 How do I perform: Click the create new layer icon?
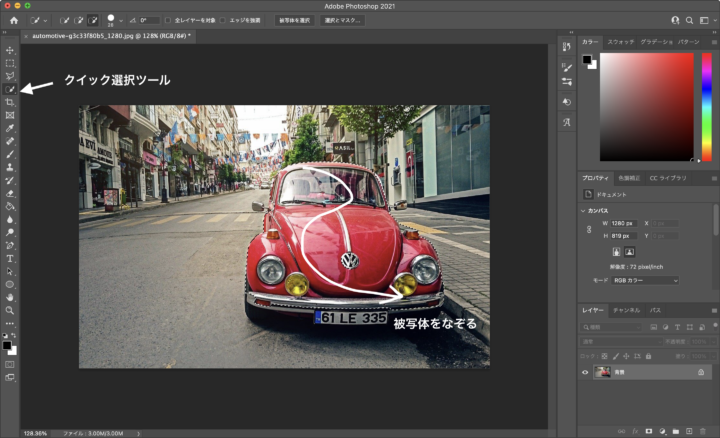tap(689, 431)
